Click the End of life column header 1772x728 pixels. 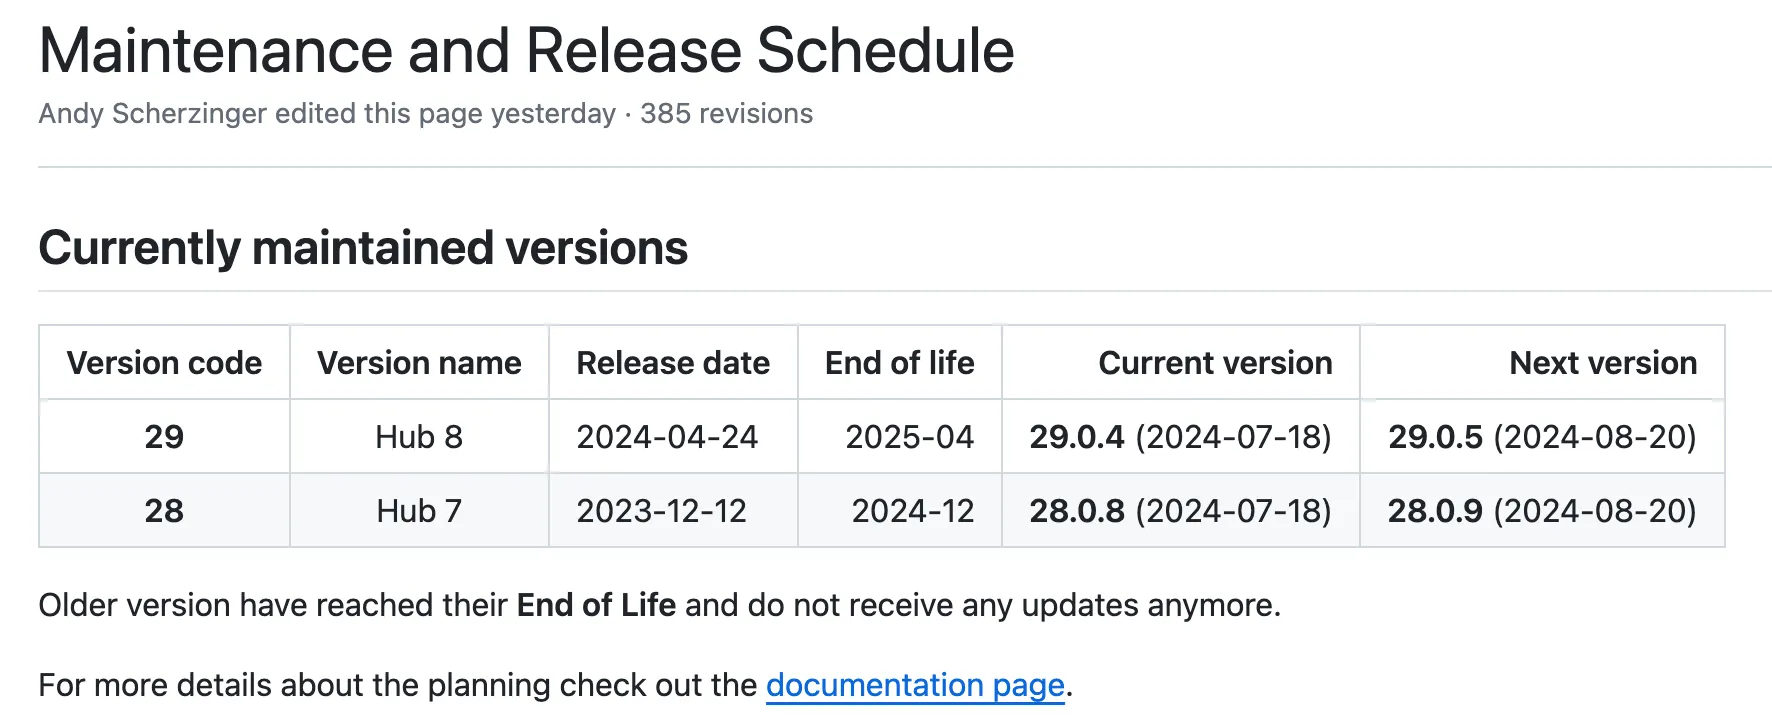pyautogui.click(x=899, y=363)
